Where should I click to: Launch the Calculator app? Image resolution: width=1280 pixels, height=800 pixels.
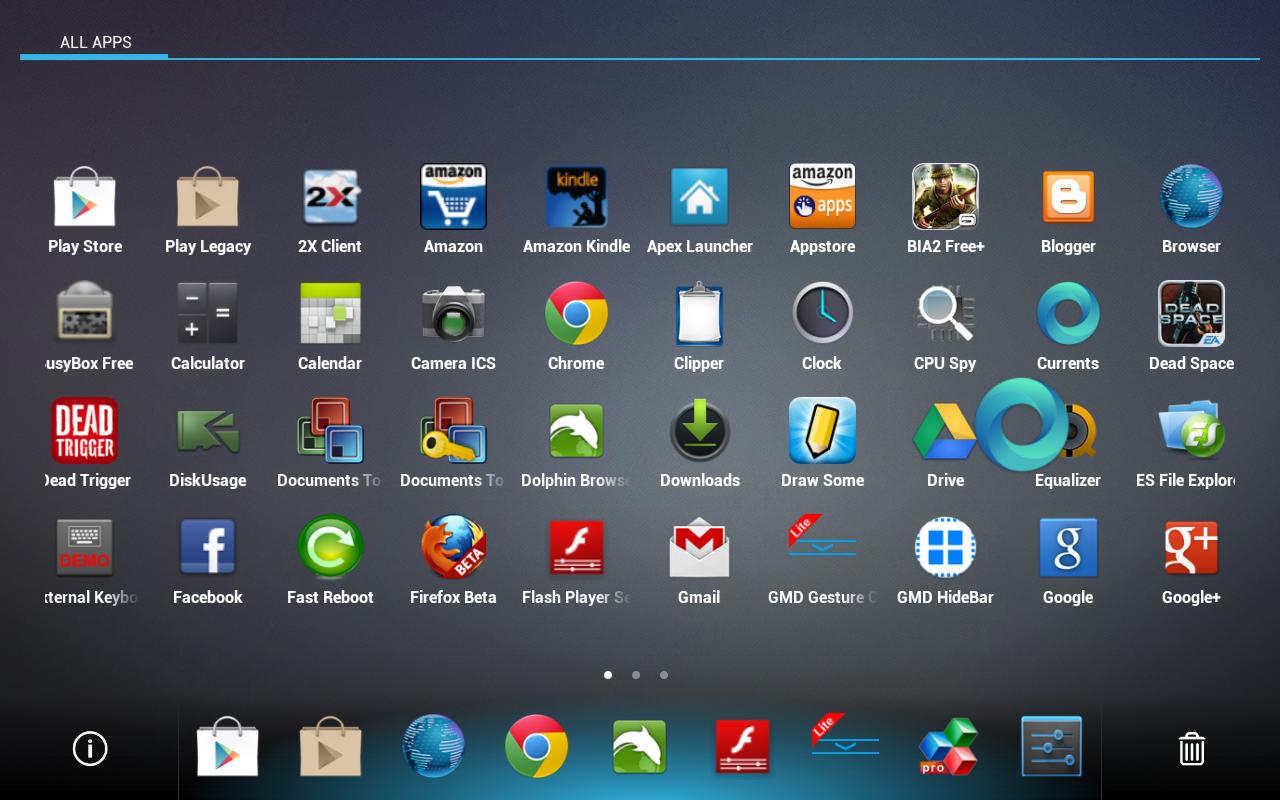pyautogui.click(x=208, y=314)
